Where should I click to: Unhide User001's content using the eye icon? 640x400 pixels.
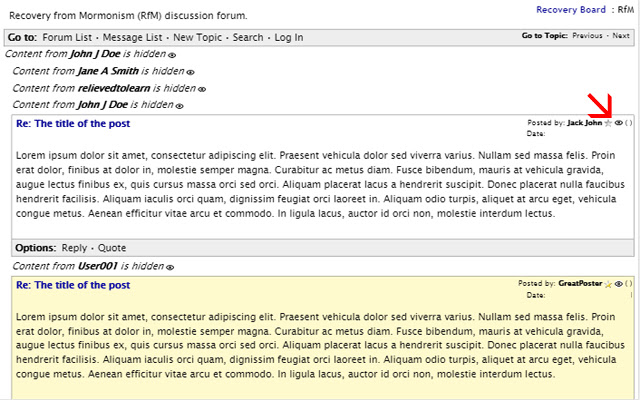pyautogui.click(x=170, y=267)
